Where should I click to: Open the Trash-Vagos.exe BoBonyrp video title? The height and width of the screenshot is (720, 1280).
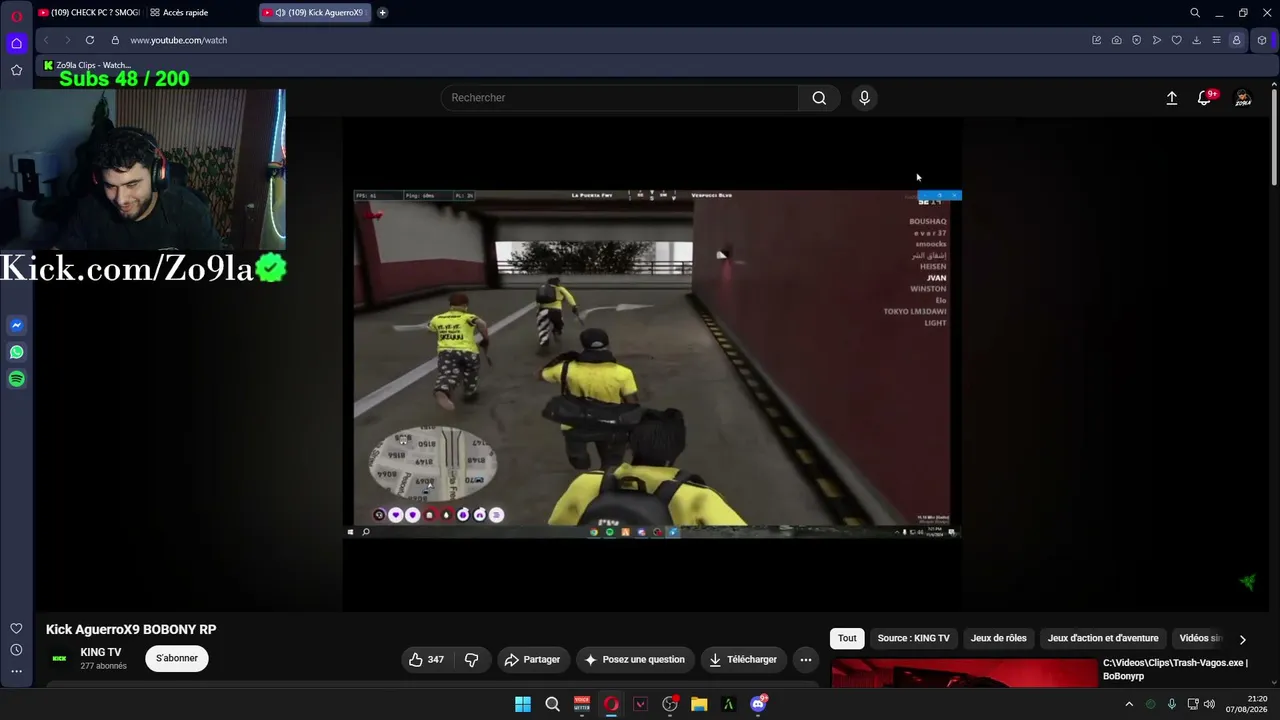[1175, 669]
